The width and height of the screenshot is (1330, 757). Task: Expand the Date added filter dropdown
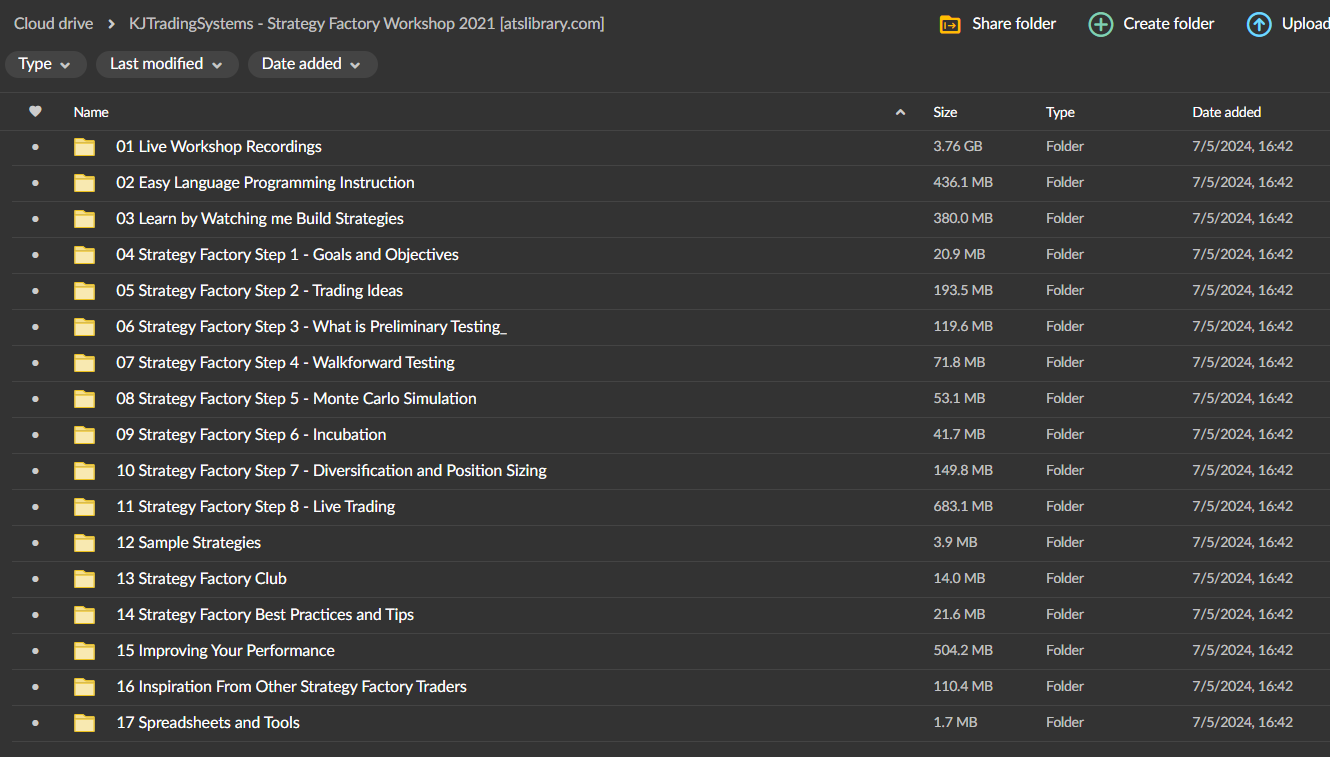tap(312, 64)
